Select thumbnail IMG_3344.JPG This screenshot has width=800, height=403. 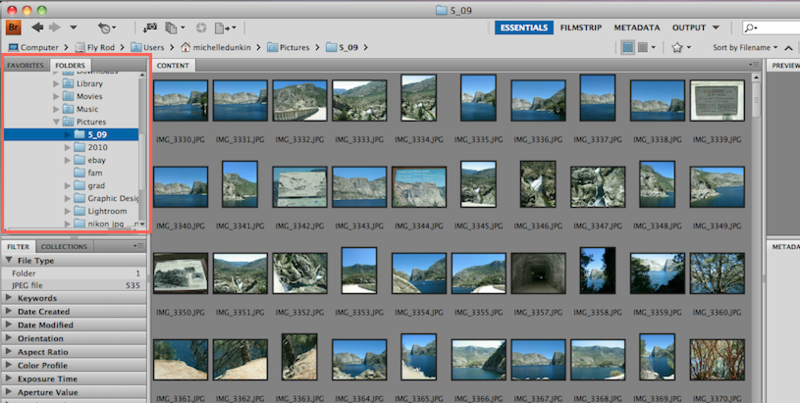[418, 187]
